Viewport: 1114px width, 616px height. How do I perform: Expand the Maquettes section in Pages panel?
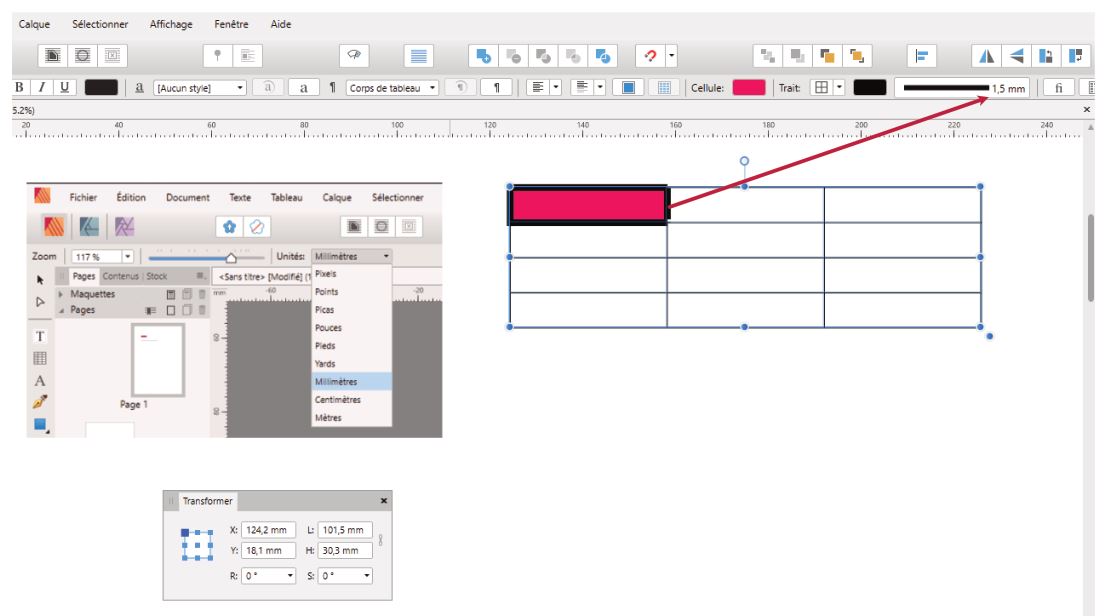tap(61, 294)
